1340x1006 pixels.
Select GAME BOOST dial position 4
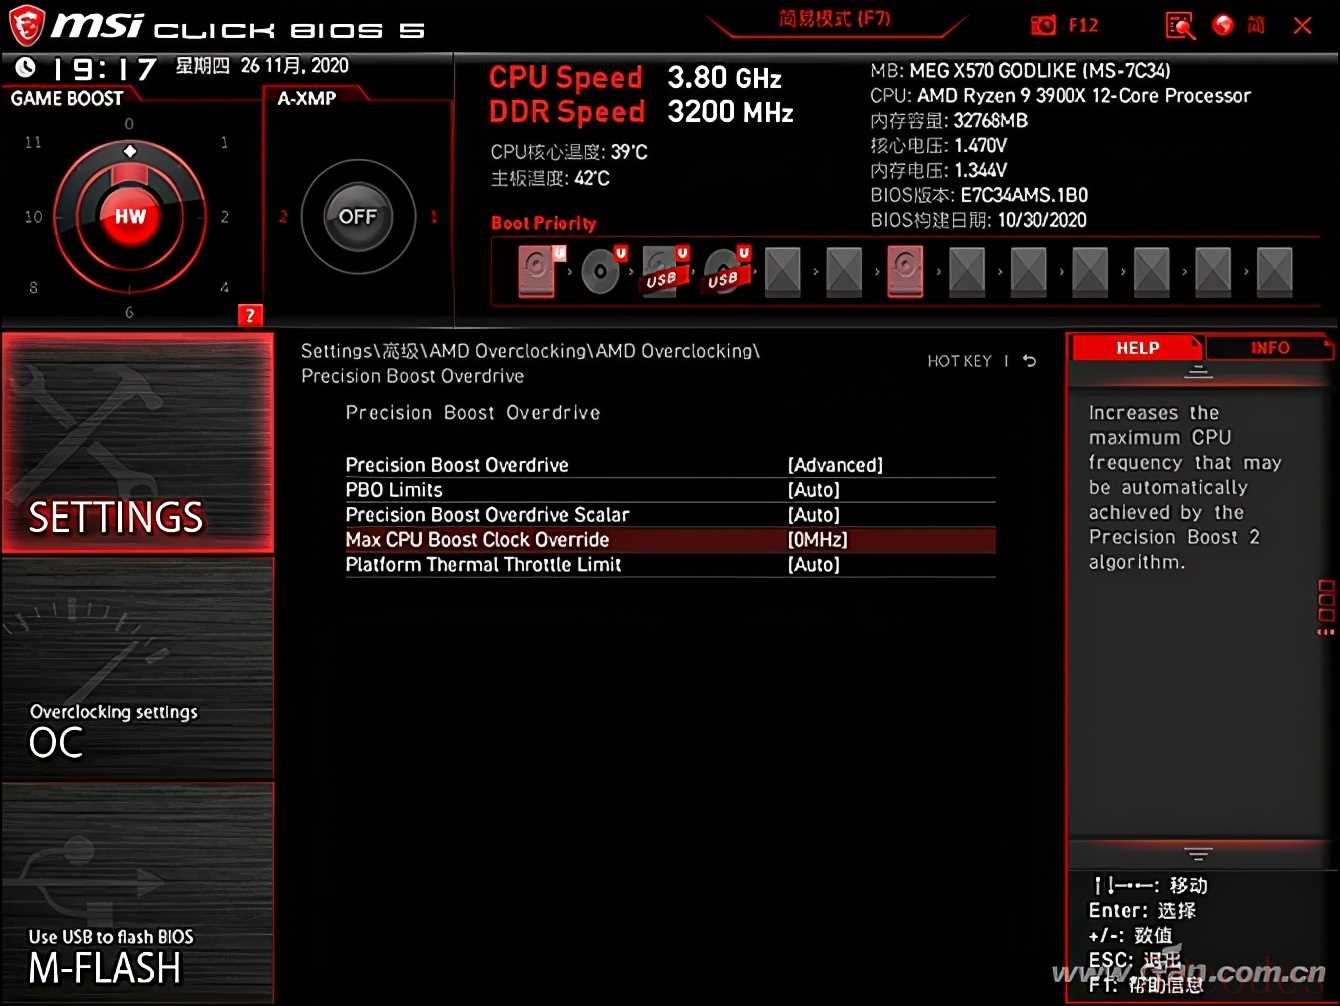tap(224, 287)
